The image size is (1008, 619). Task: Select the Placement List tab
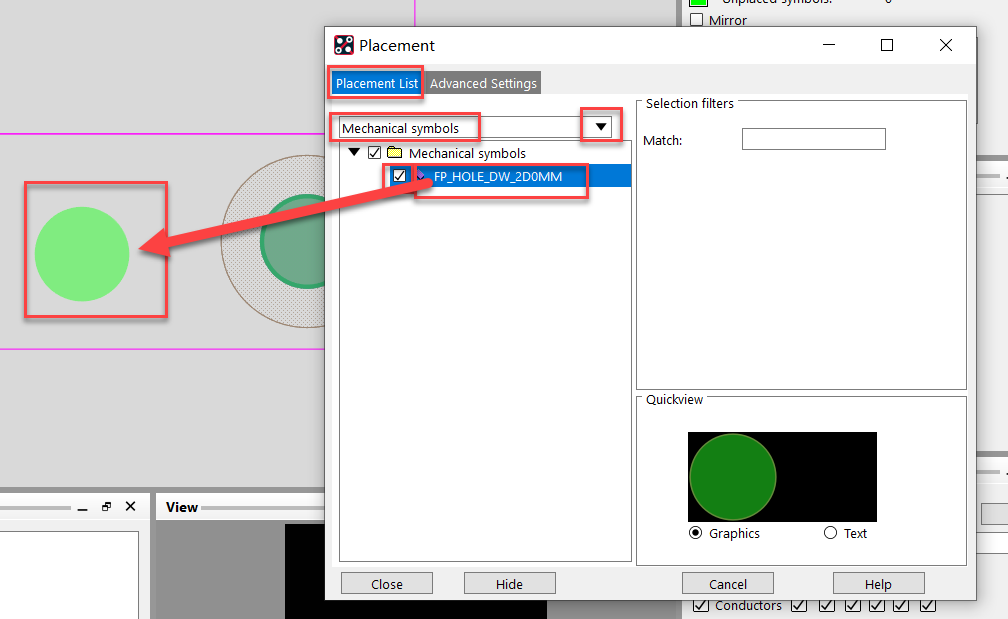tap(377, 83)
